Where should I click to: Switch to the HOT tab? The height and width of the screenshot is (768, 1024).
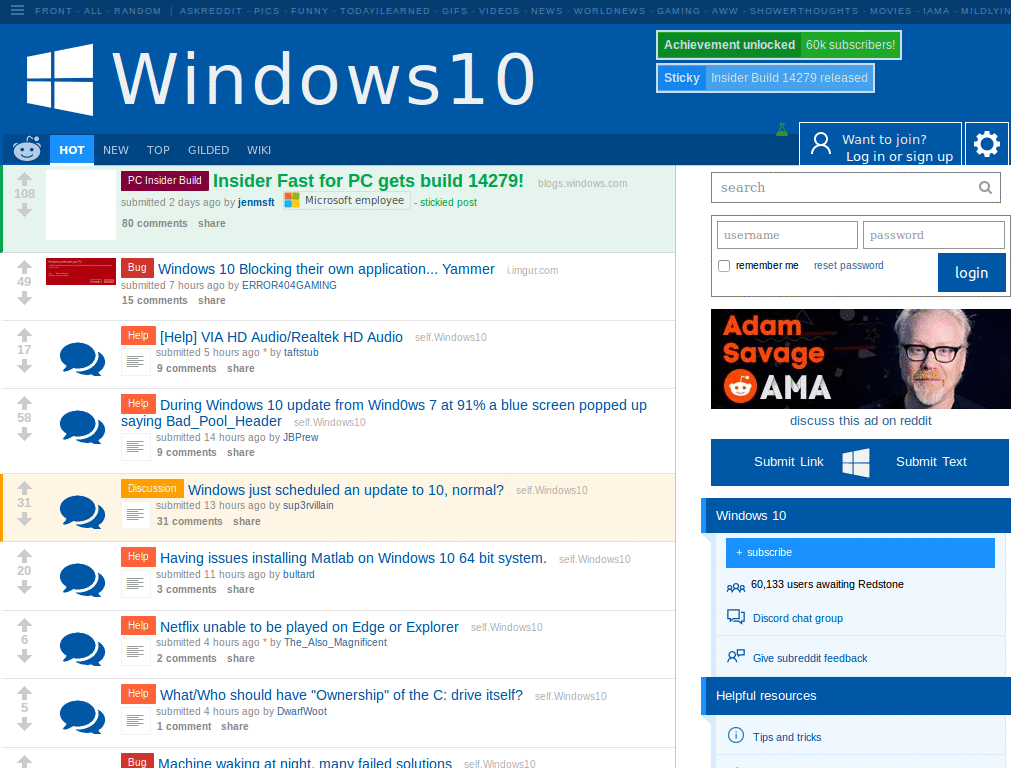[x=72, y=150]
